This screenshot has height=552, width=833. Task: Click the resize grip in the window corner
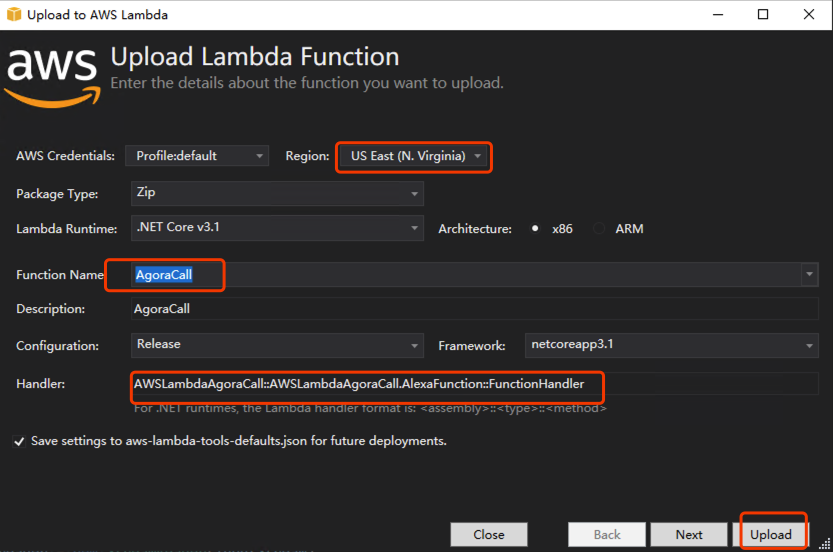point(824,544)
